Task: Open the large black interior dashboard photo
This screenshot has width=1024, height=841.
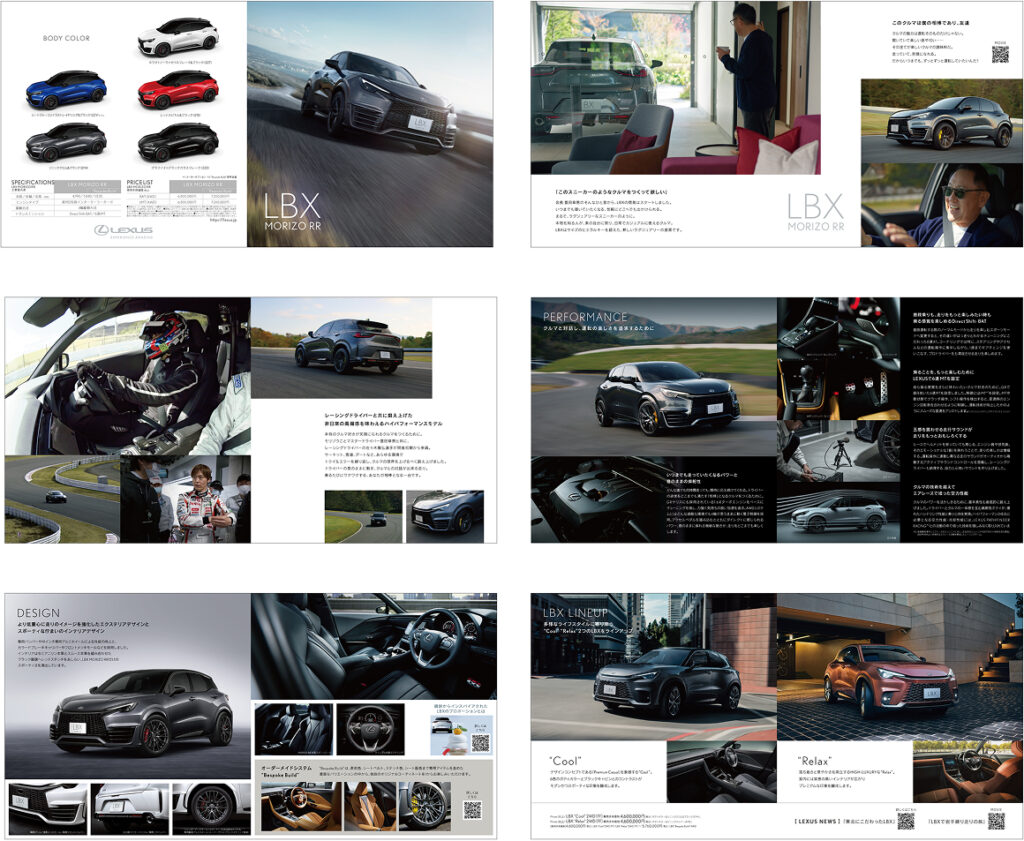Action: (374, 646)
